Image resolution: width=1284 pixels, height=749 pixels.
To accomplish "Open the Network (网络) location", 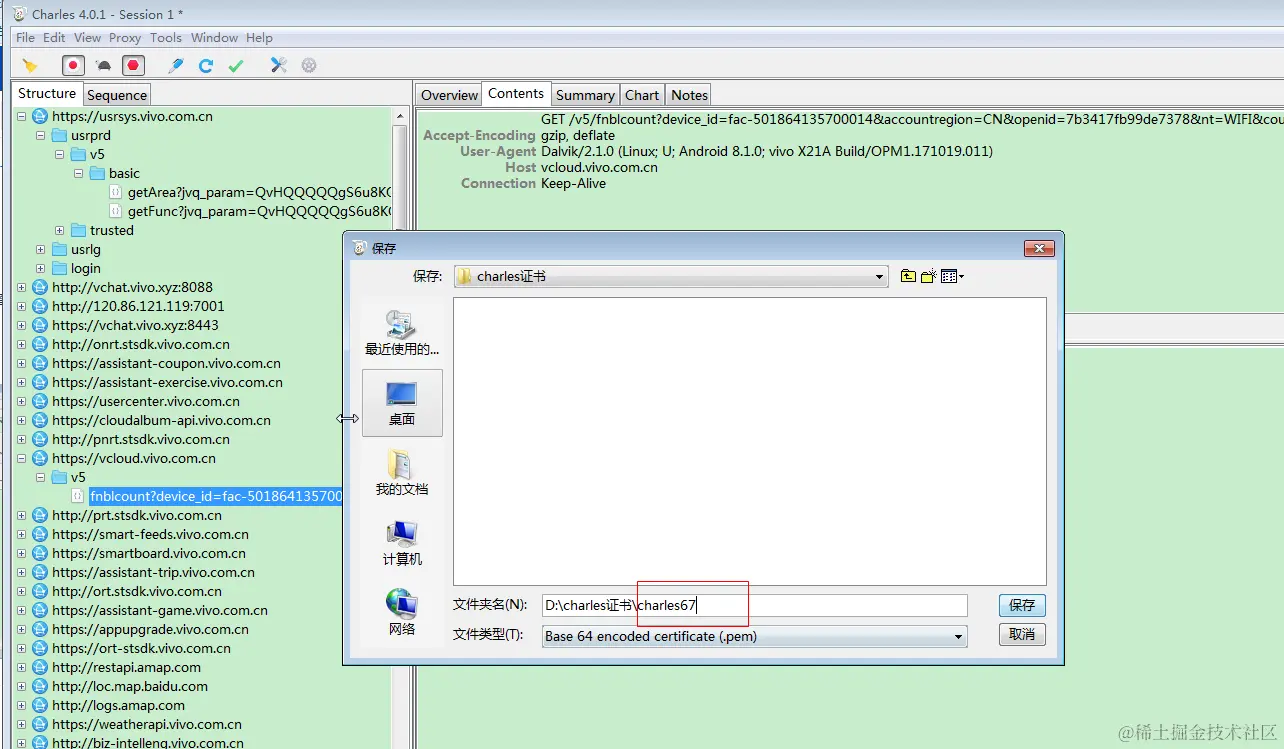I will pyautogui.click(x=402, y=612).
